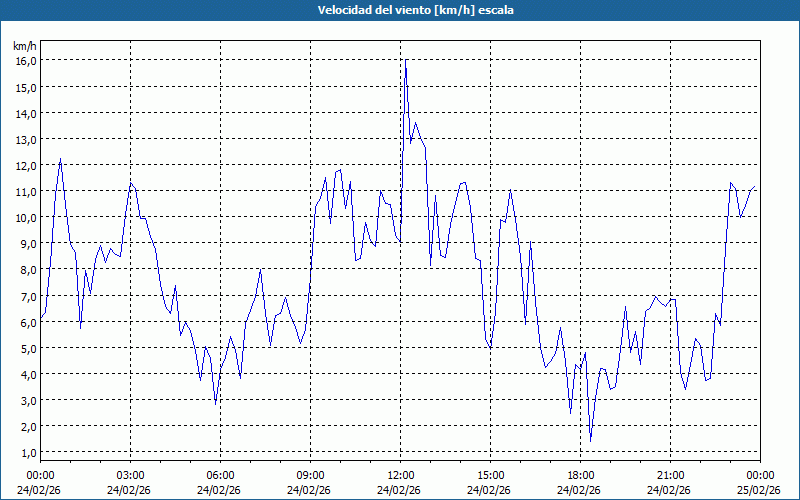The height and width of the screenshot is (500, 800).
Task: Click the highest wind peak just after 12:00
Action: pos(405,61)
